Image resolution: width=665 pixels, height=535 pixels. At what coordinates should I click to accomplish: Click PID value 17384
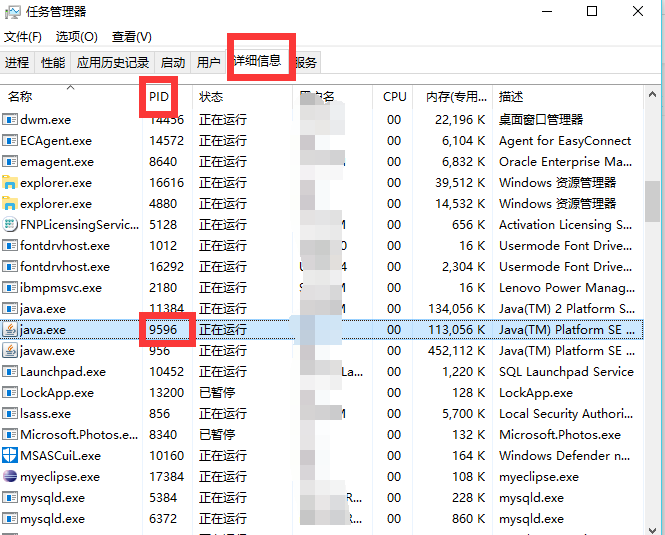coord(166,476)
